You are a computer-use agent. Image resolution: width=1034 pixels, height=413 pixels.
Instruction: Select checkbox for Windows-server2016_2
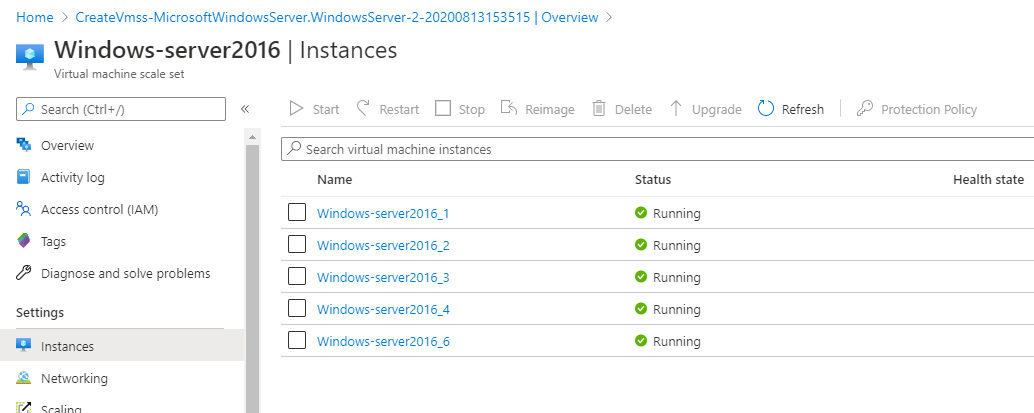coord(297,244)
